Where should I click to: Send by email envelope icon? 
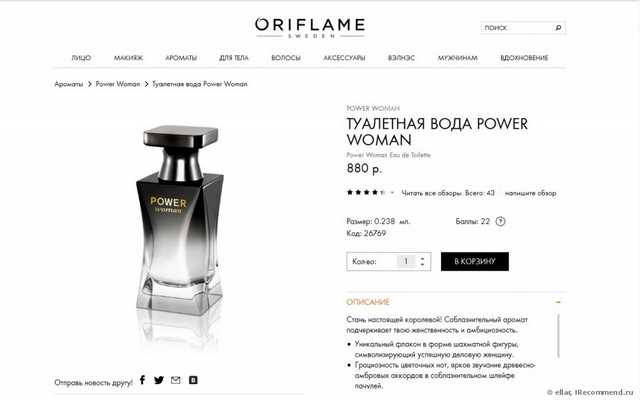(x=176, y=380)
